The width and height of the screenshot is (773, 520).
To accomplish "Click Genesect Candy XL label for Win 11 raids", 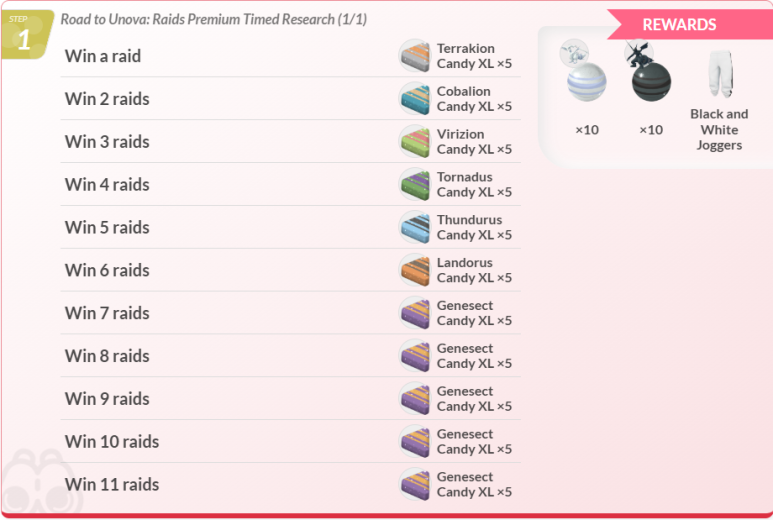I will tap(474, 485).
